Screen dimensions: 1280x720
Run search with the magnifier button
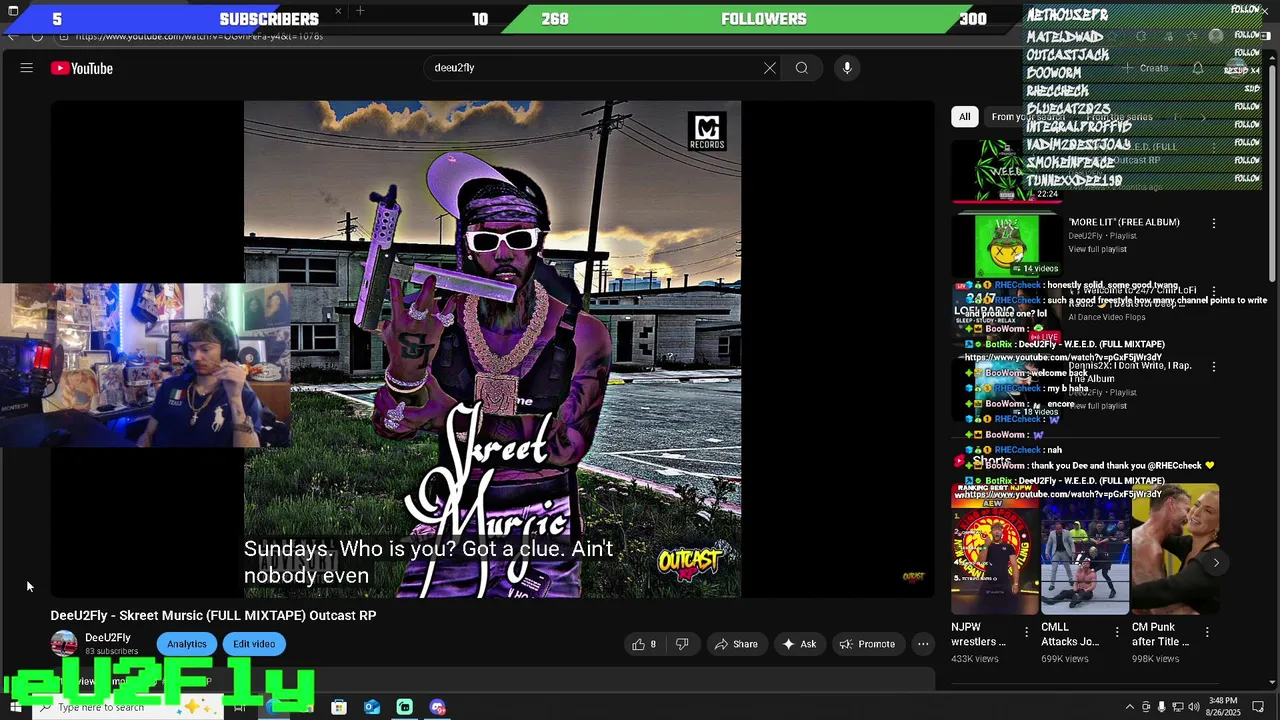tap(802, 68)
